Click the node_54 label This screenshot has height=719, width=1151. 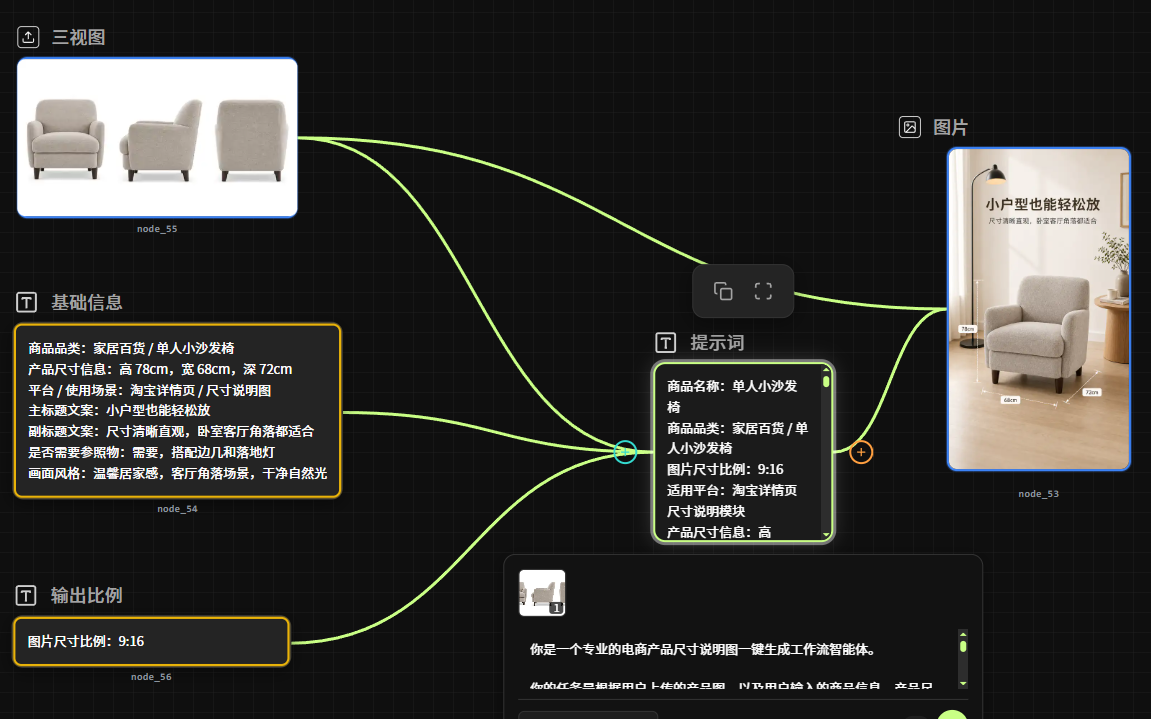point(178,508)
